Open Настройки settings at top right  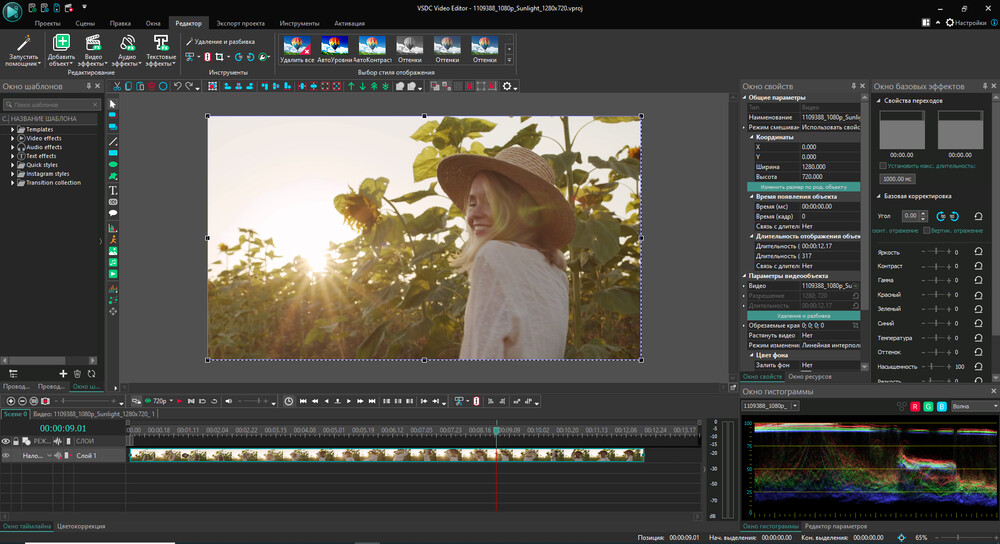click(x=966, y=22)
